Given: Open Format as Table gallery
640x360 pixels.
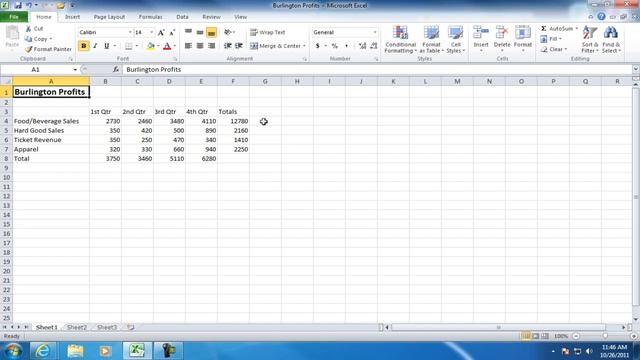Looking at the screenshot, I should pos(431,39).
